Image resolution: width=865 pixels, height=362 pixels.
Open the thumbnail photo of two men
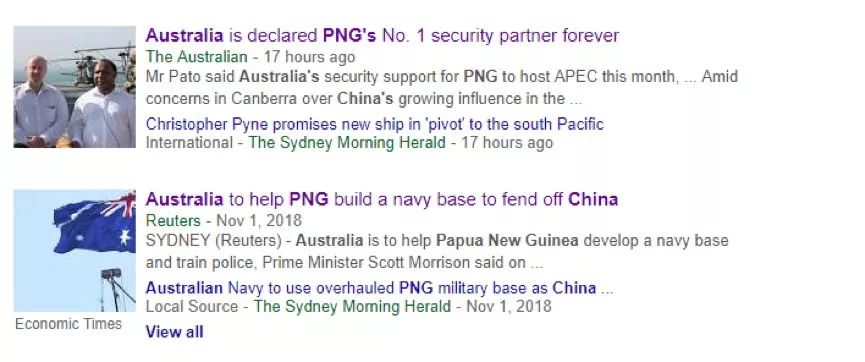tap(74, 87)
